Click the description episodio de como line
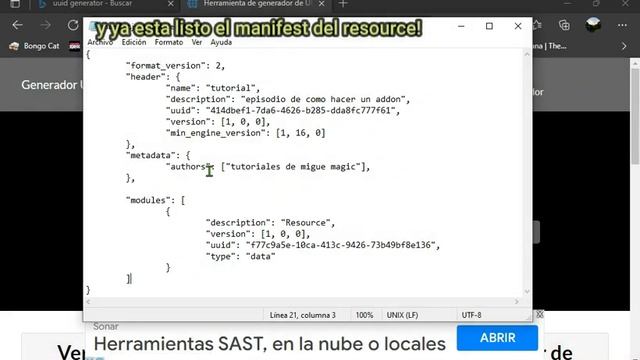Screen dimensions: 640x360 287,99
